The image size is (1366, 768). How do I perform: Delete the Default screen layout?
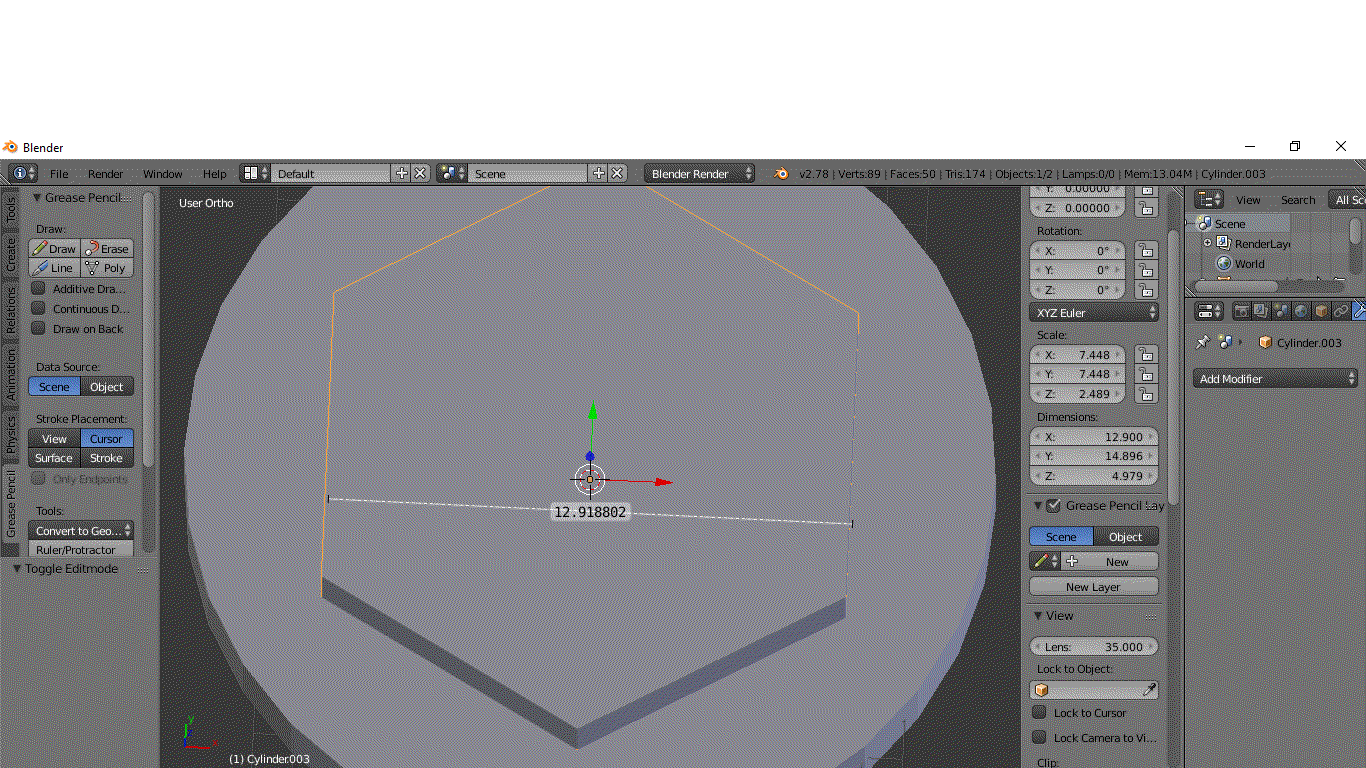[x=420, y=173]
